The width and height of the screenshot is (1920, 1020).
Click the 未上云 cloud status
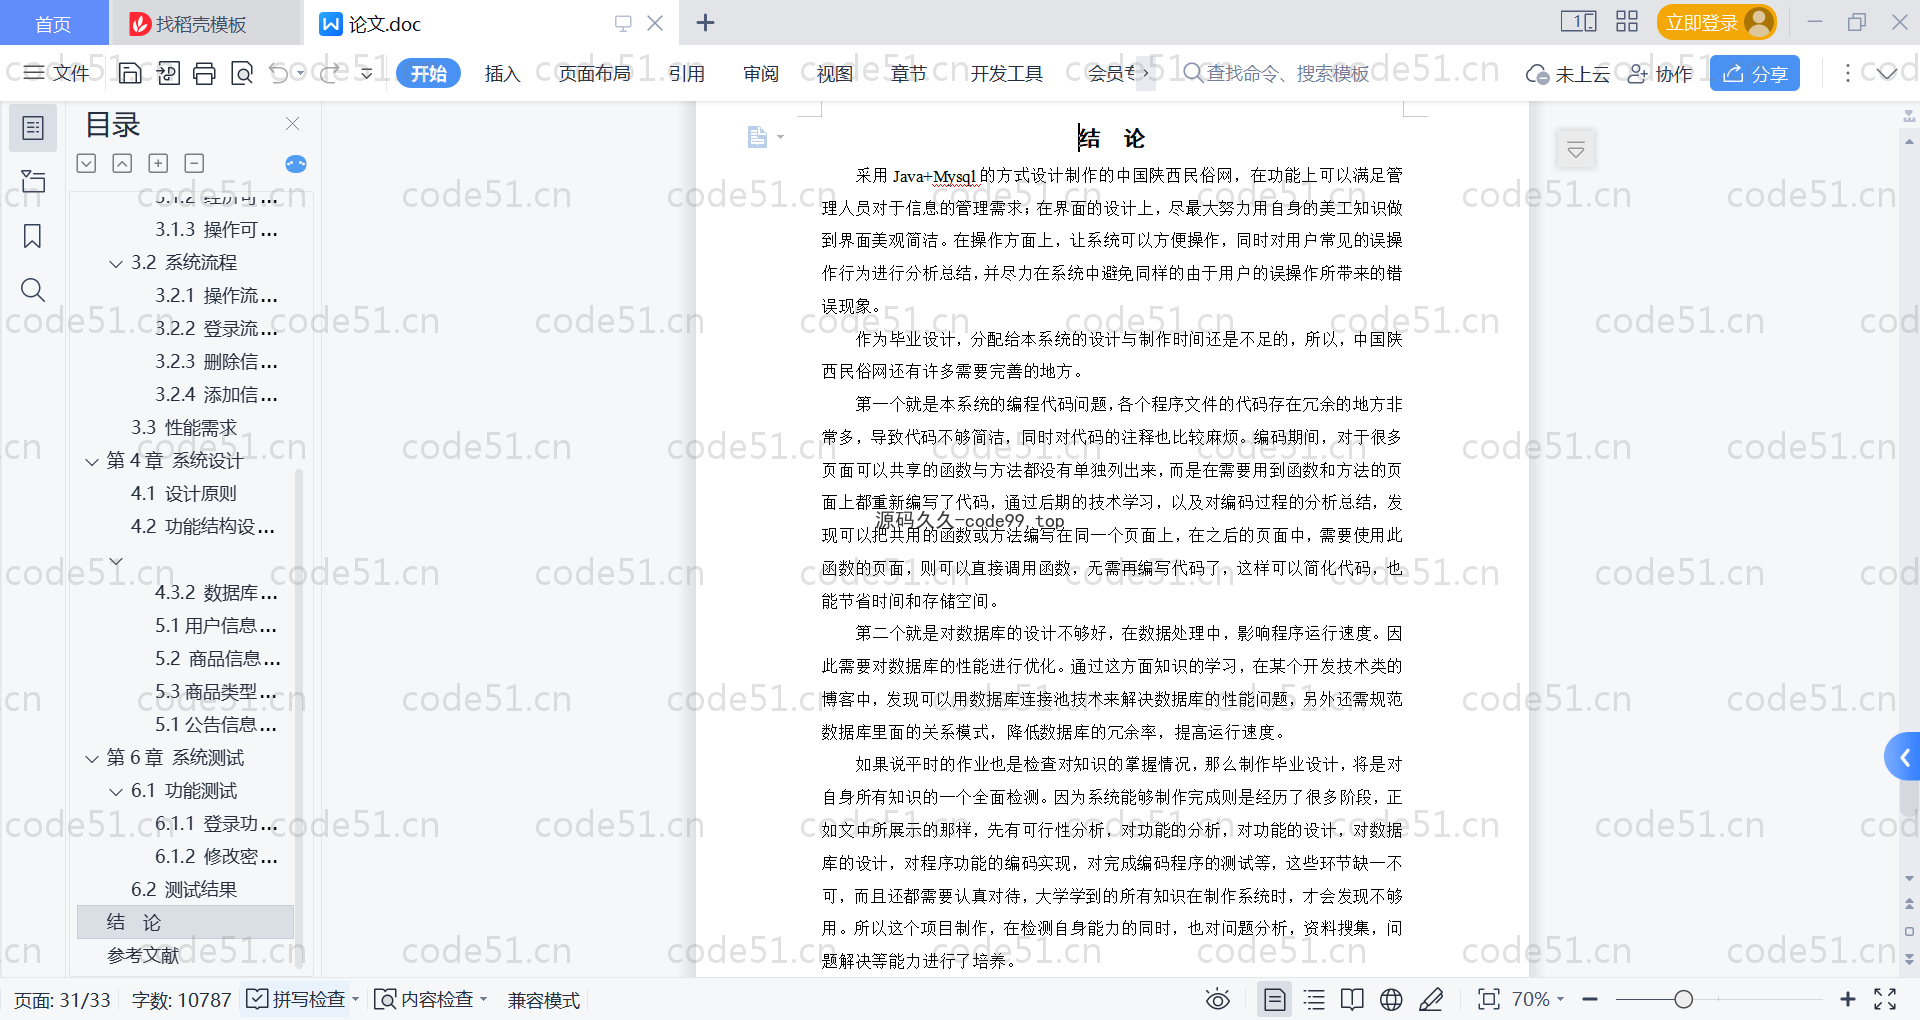(x=1568, y=73)
